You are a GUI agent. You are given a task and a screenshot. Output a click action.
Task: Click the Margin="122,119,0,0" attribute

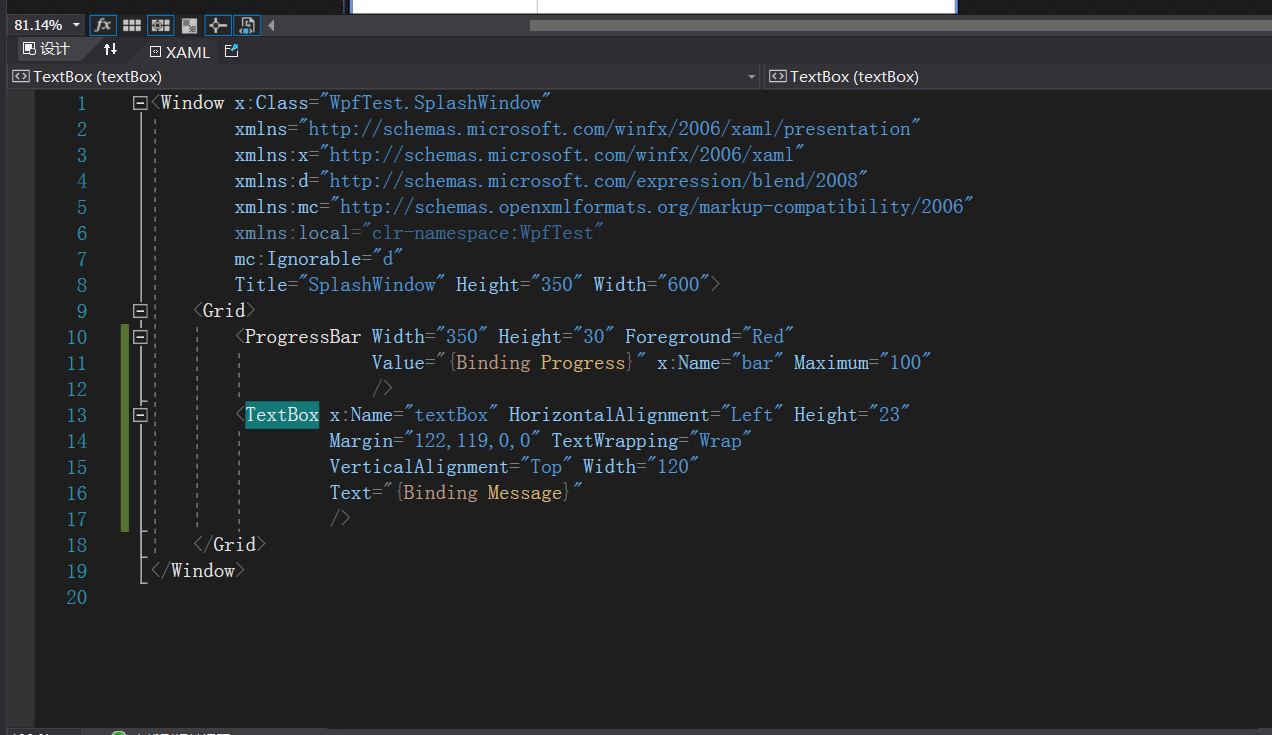coord(435,441)
